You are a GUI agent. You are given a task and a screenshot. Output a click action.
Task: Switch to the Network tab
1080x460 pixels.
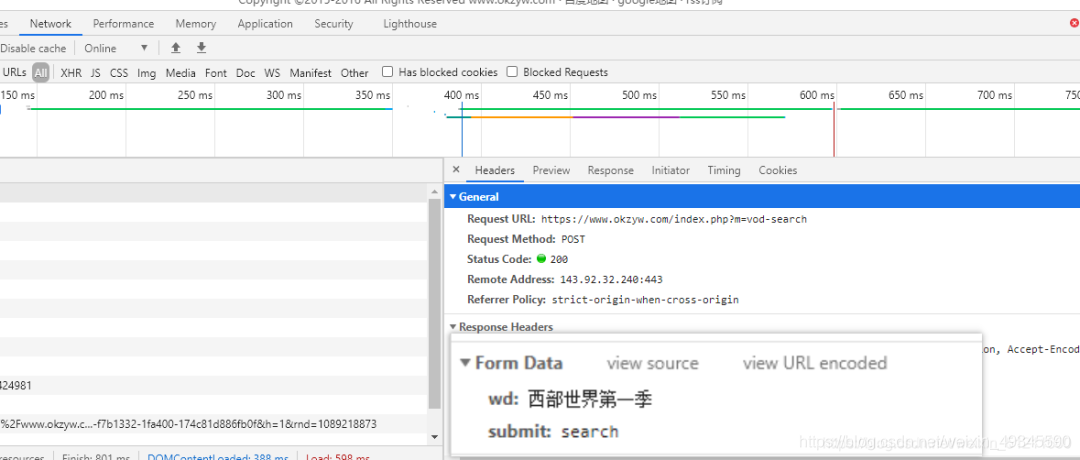tap(50, 23)
